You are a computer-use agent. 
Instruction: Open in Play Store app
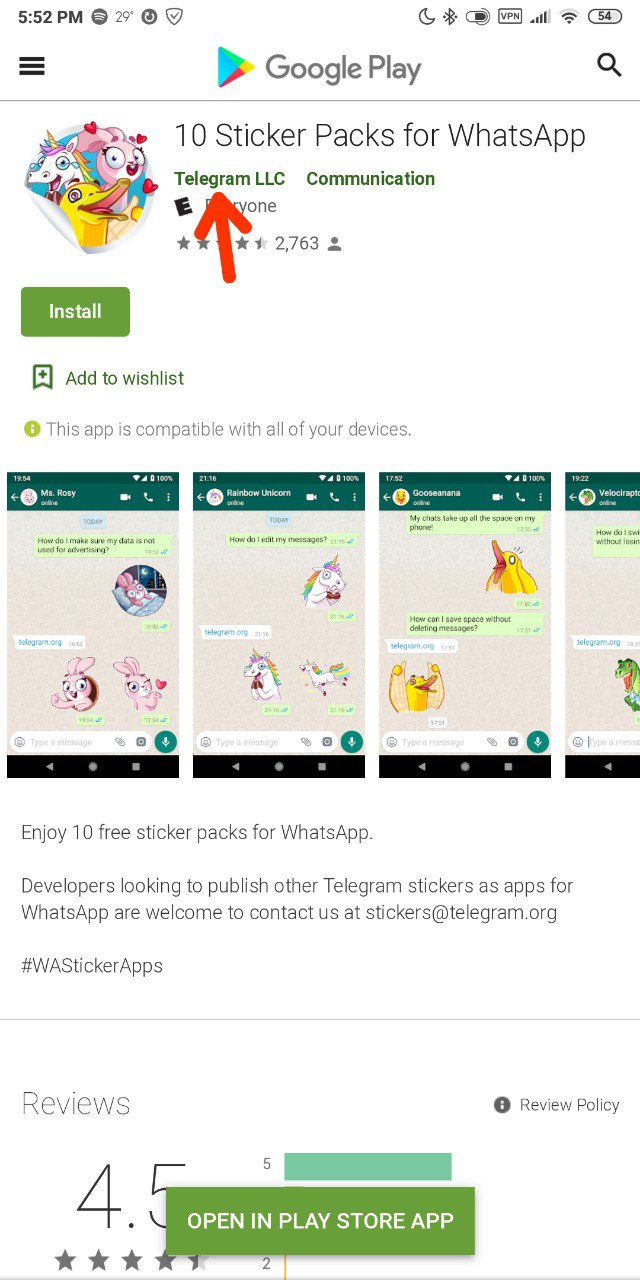click(x=320, y=1221)
